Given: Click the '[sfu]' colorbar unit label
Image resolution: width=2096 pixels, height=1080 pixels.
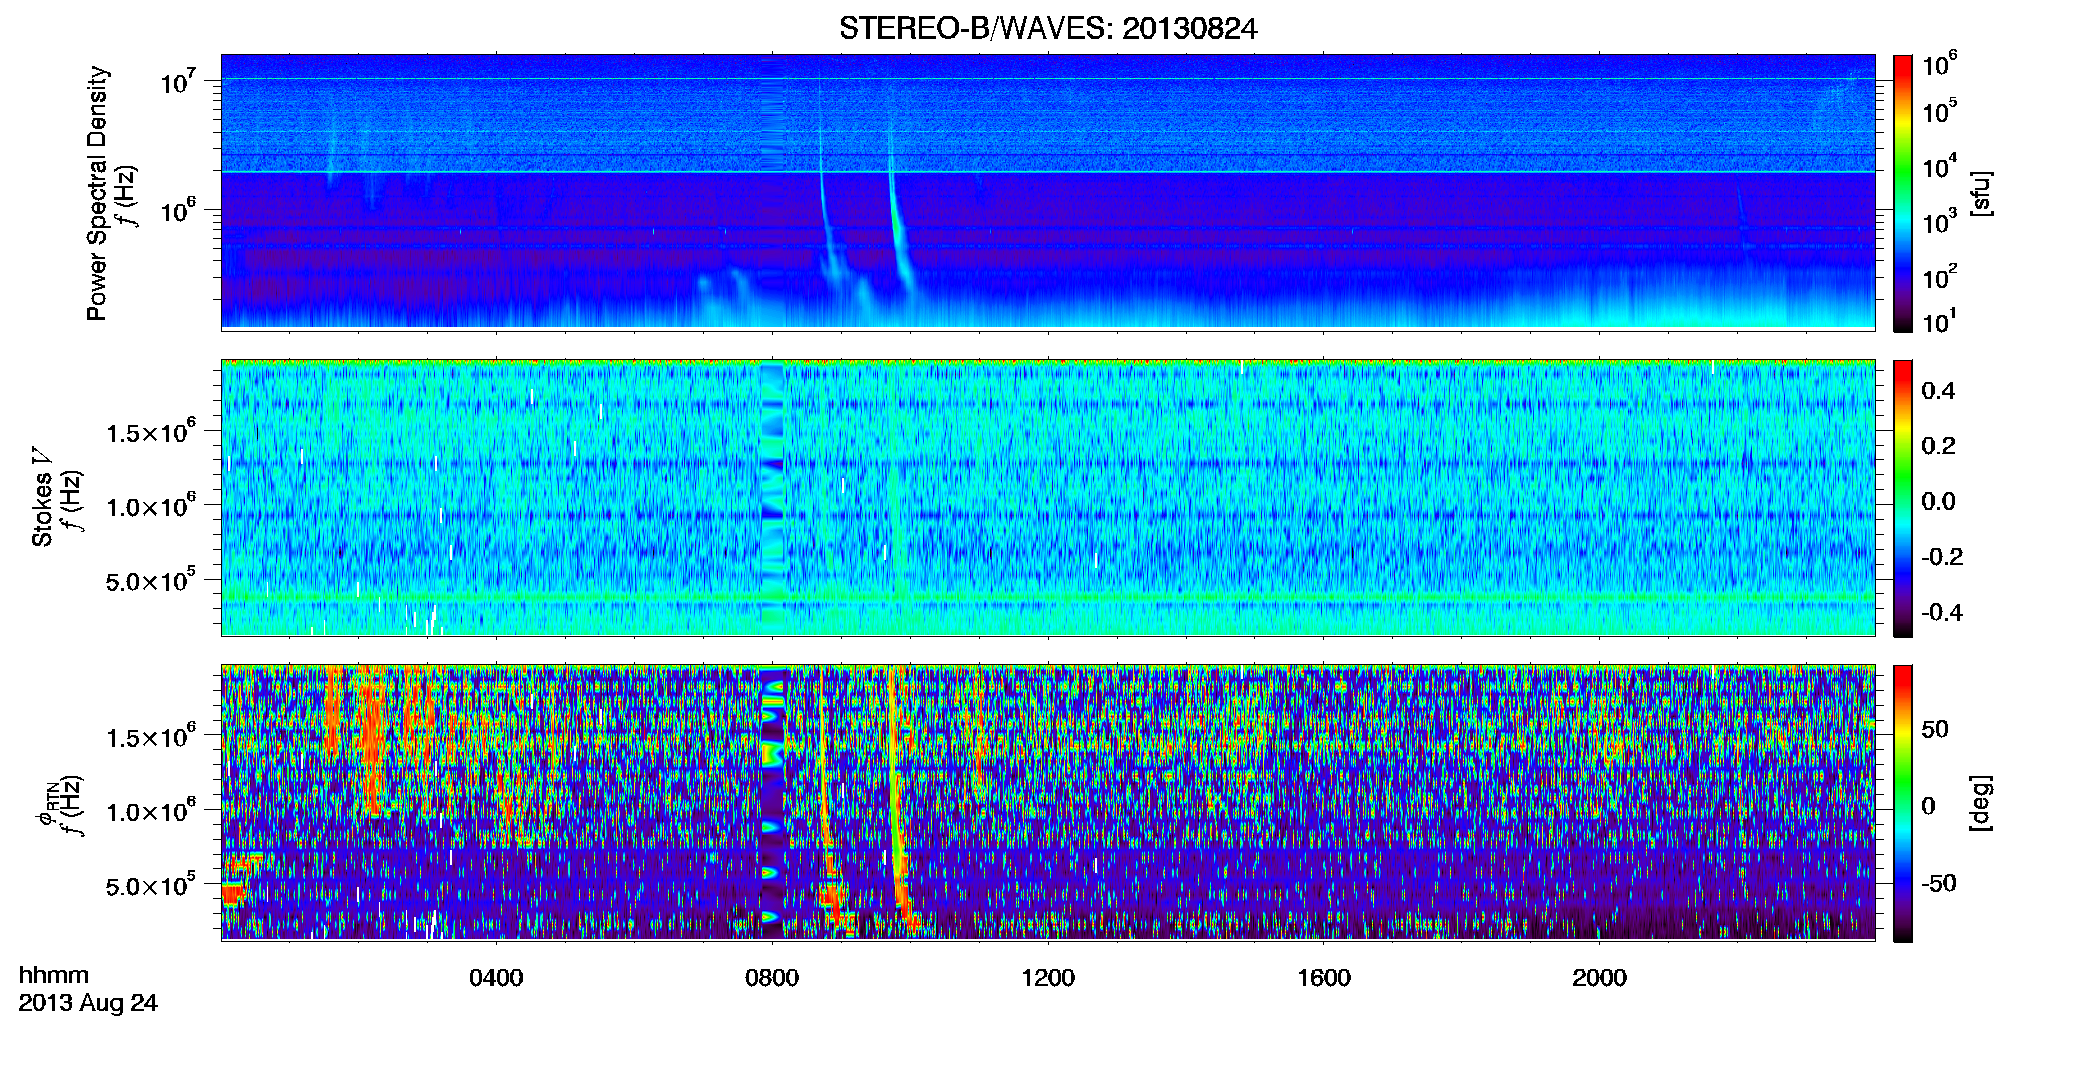Looking at the screenshot, I should 1980,193.
